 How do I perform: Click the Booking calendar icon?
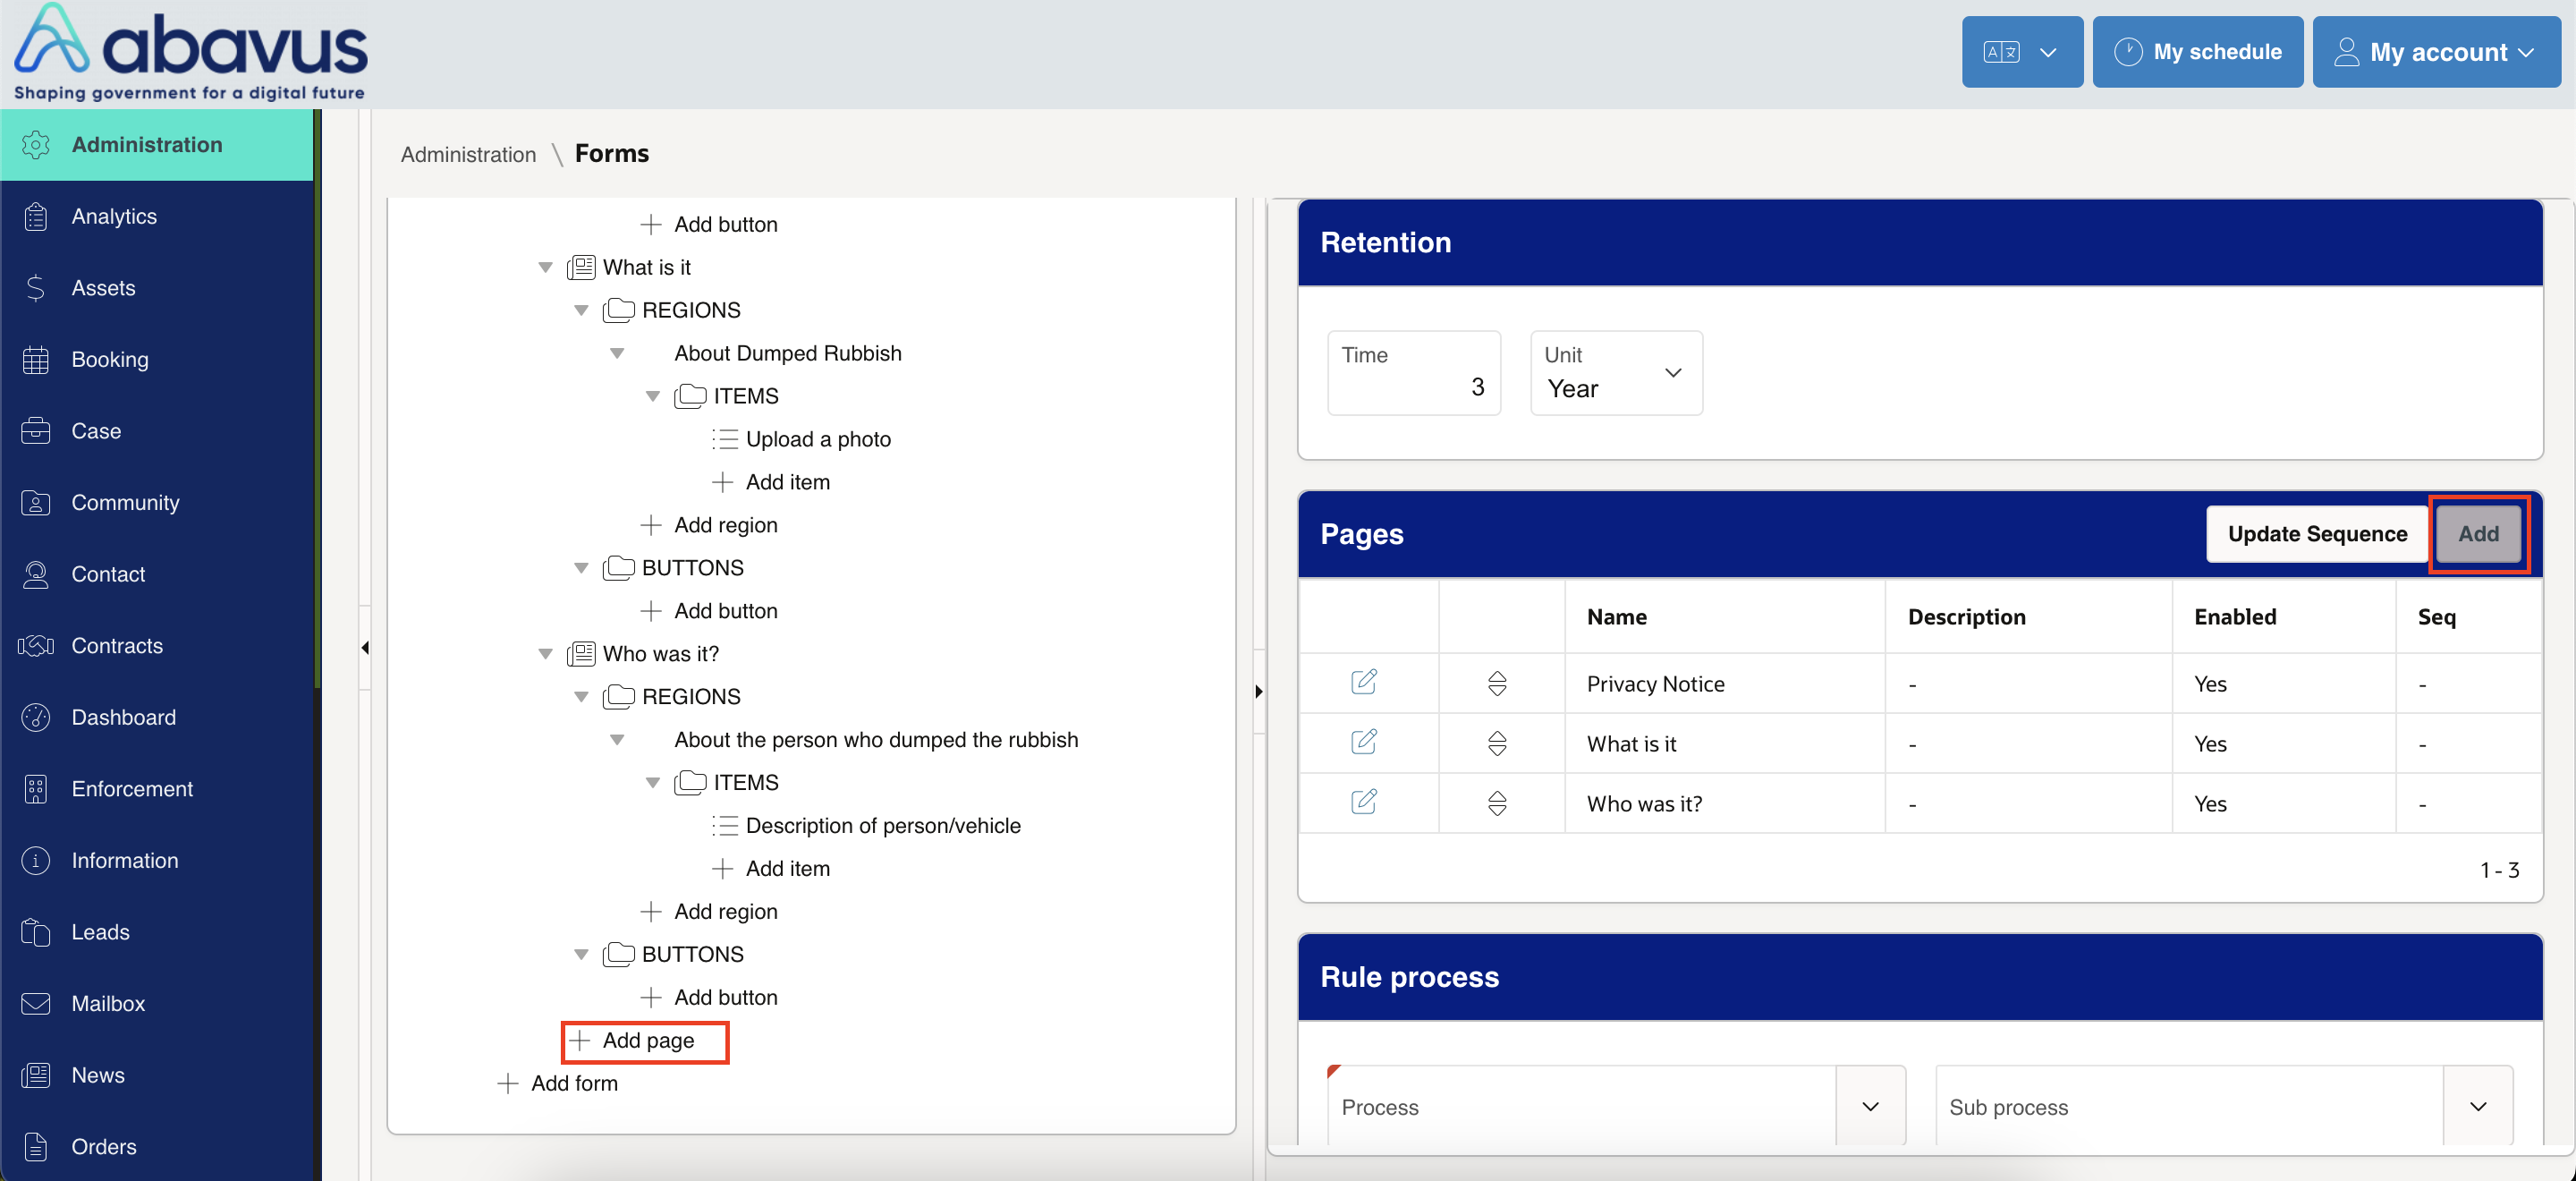point(36,360)
